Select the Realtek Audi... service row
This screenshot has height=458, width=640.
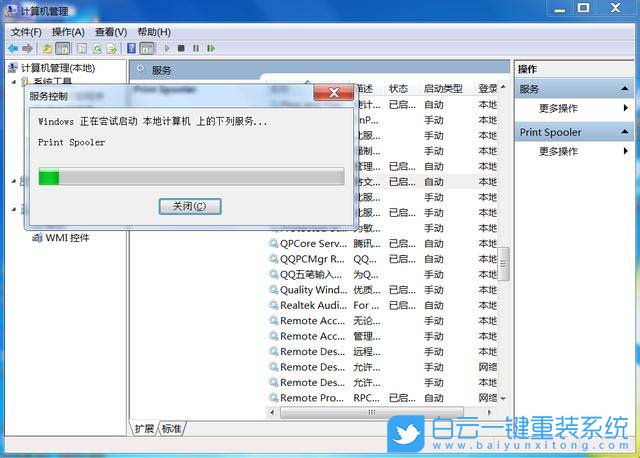click(x=383, y=305)
